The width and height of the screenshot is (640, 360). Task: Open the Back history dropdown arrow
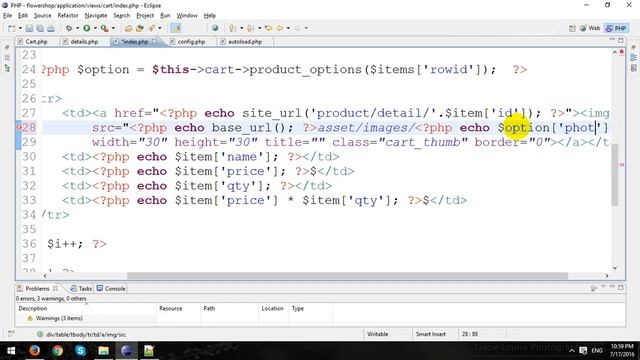click(288, 28)
